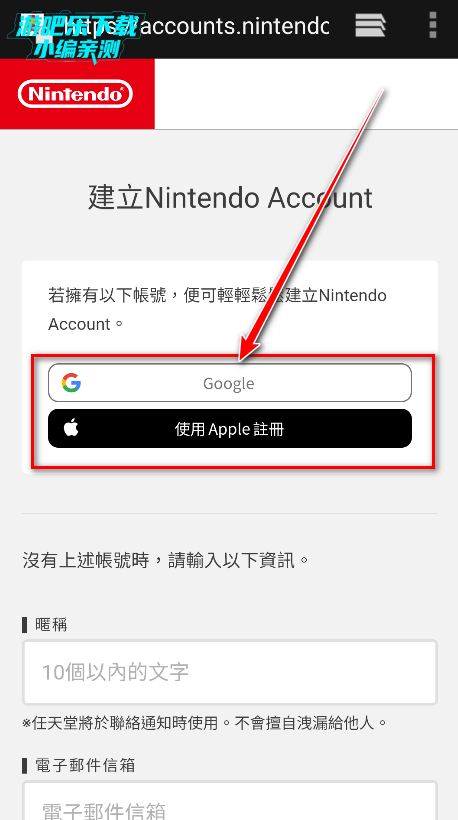Click the 暱稱 field label

tap(51, 624)
